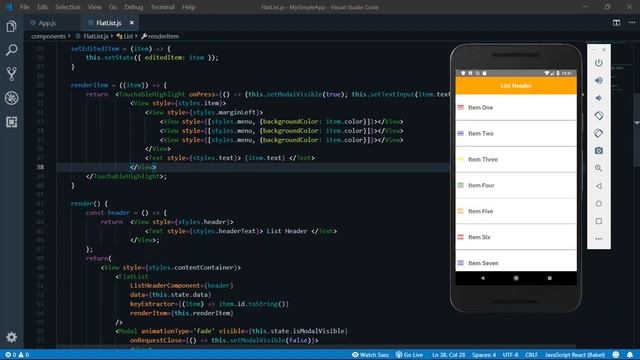Image resolution: width=640 pixels, height=360 pixels.
Task: Minimize the emulator toolbar window
Action: pos(594,49)
